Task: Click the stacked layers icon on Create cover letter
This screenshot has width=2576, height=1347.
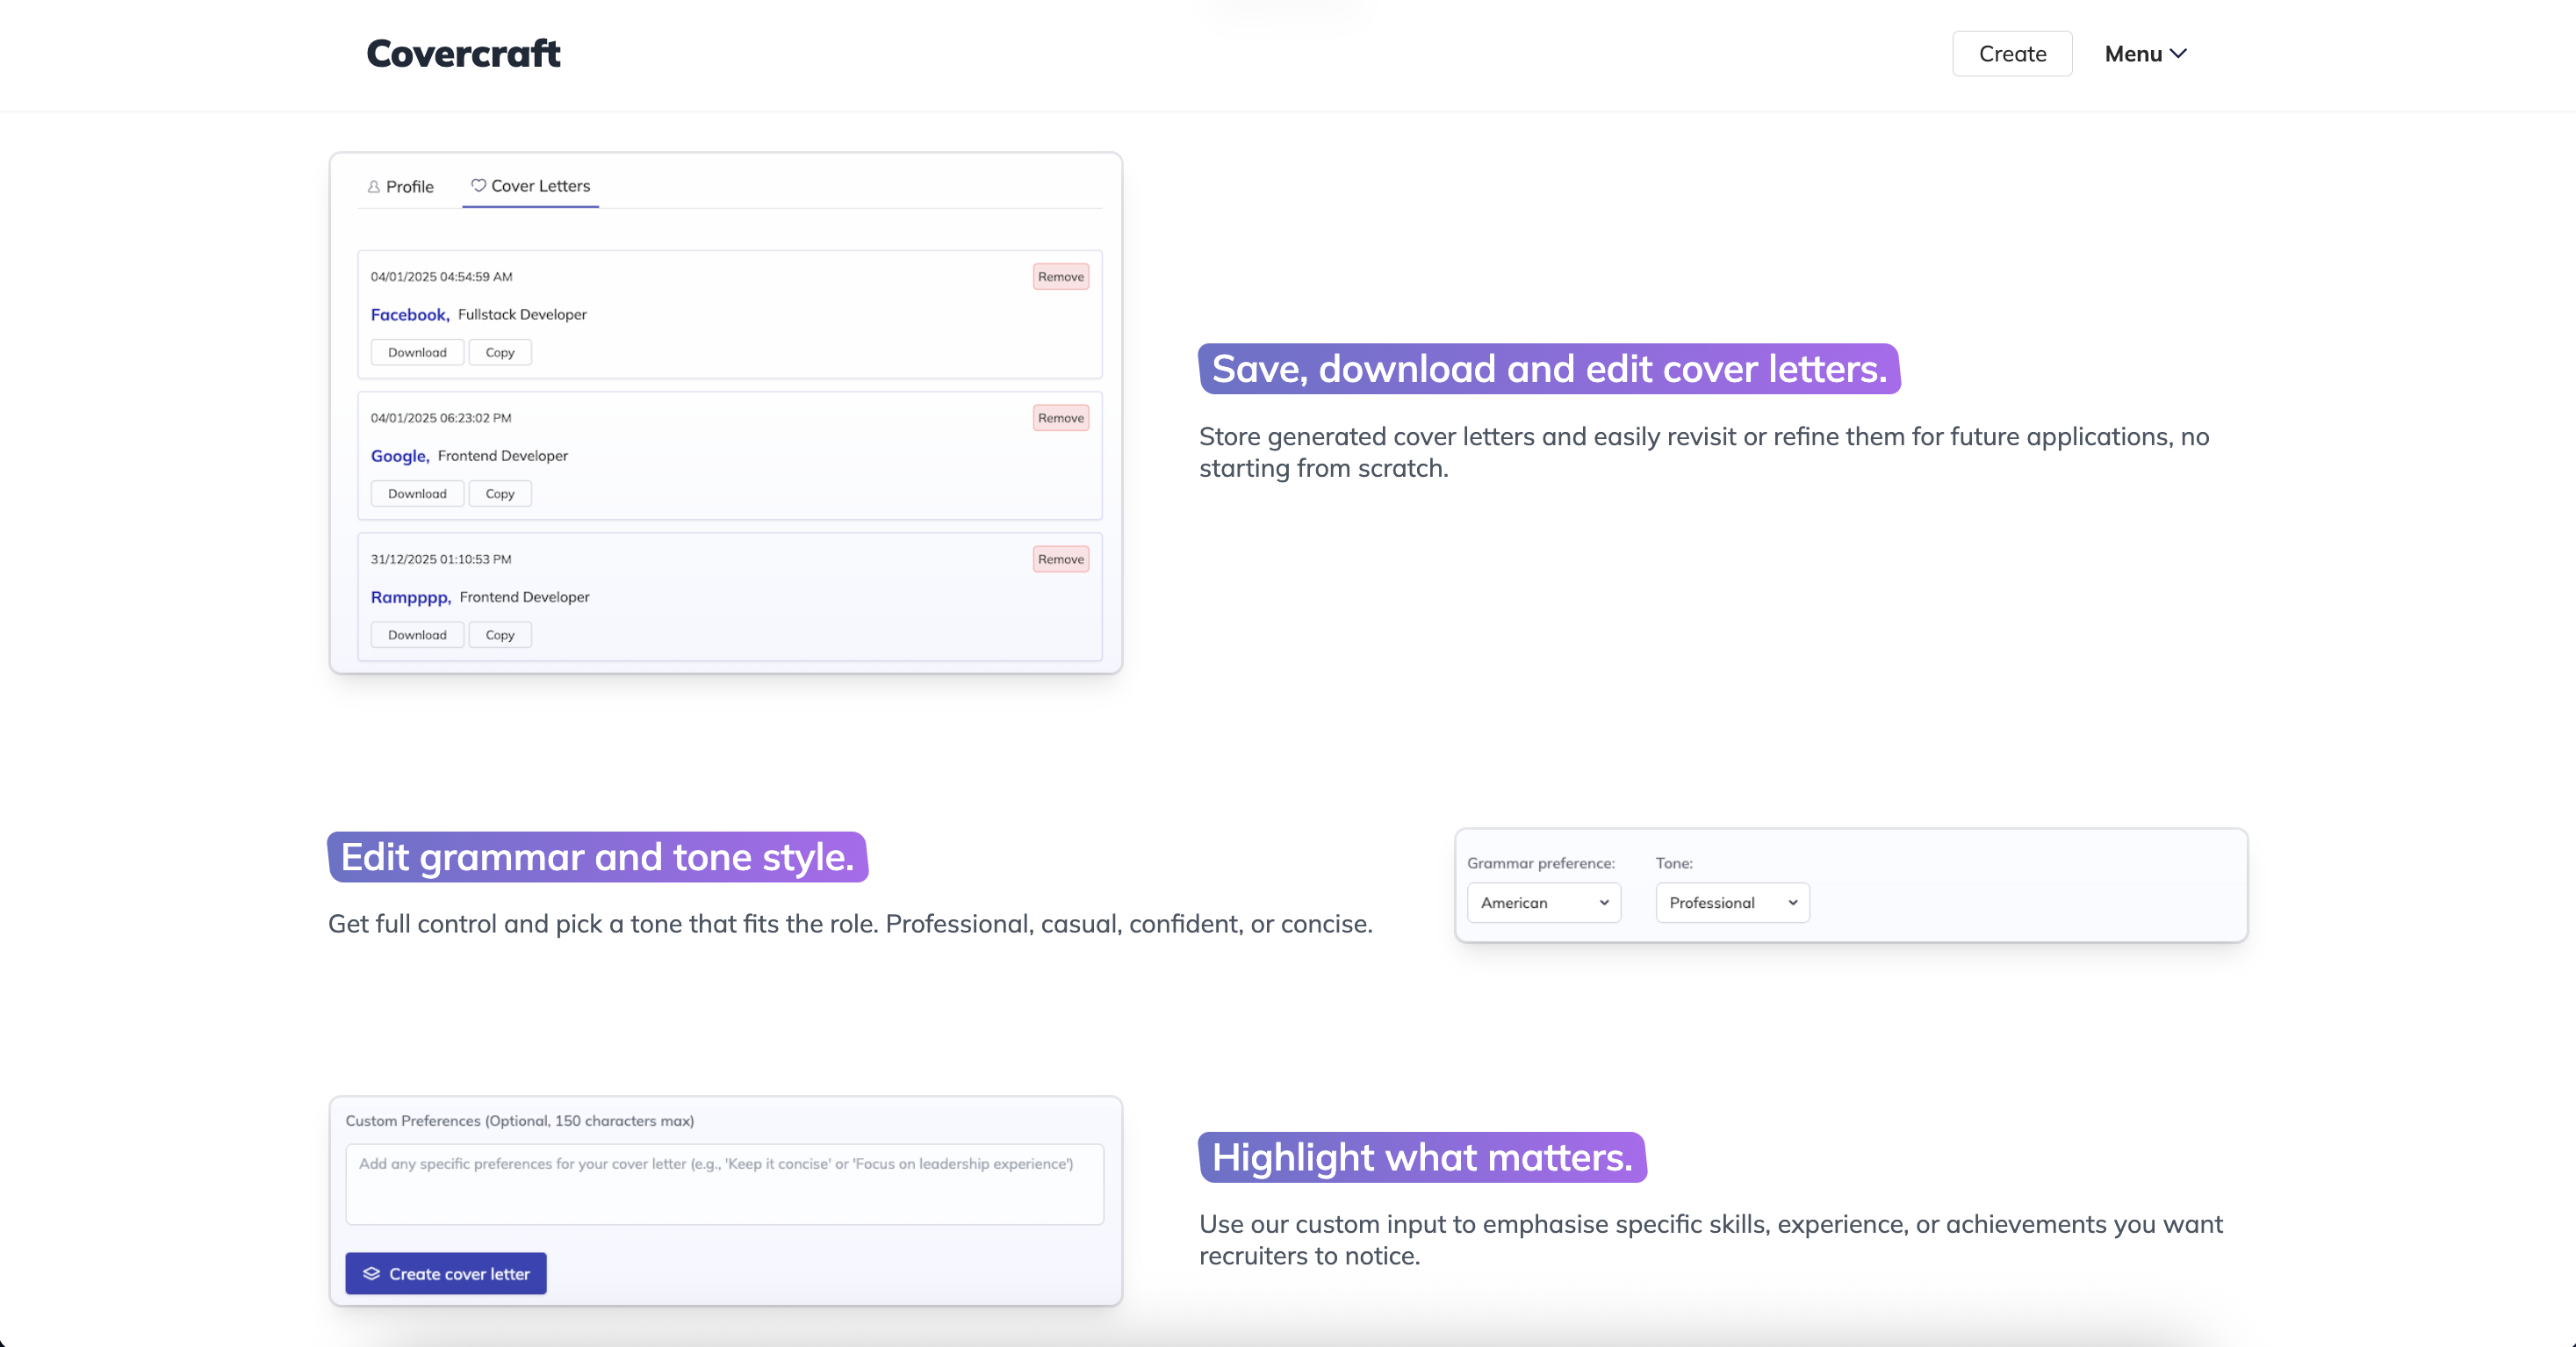Action: pyautogui.click(x=371, y=1273)
